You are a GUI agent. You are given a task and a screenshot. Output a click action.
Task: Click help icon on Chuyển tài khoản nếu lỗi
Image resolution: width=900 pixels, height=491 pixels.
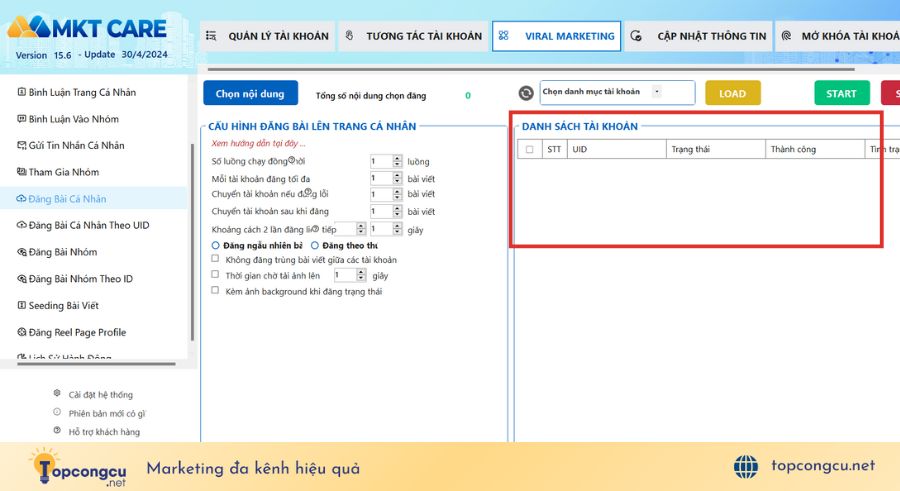click(308, 192)
